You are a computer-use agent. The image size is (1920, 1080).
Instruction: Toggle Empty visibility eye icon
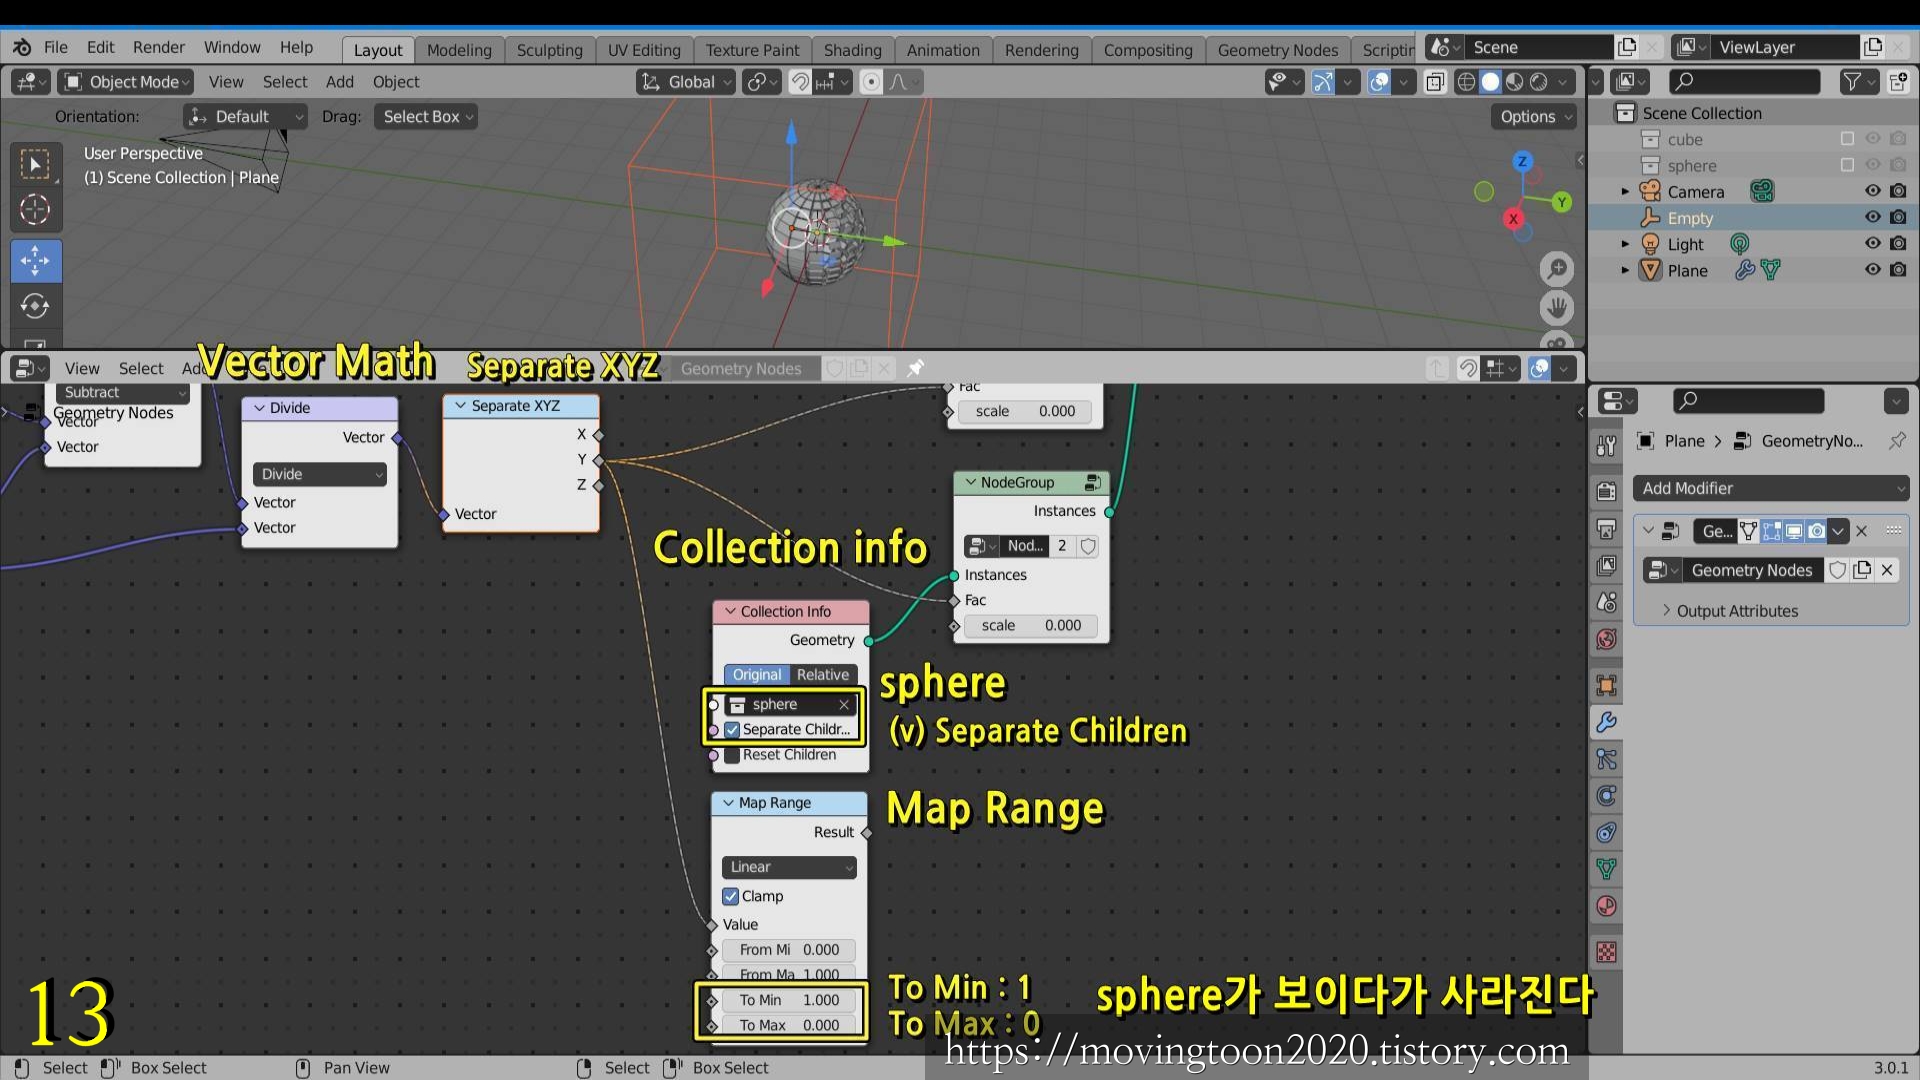(x=1872, y=217)
